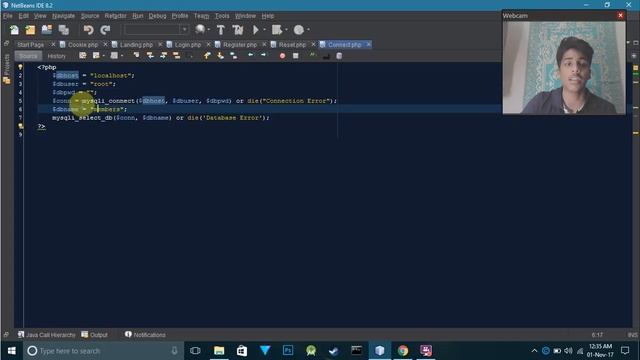This screenshot has width=640, height=360.
Task: Run the project with the play icon
Action: (x=256, y=30)
